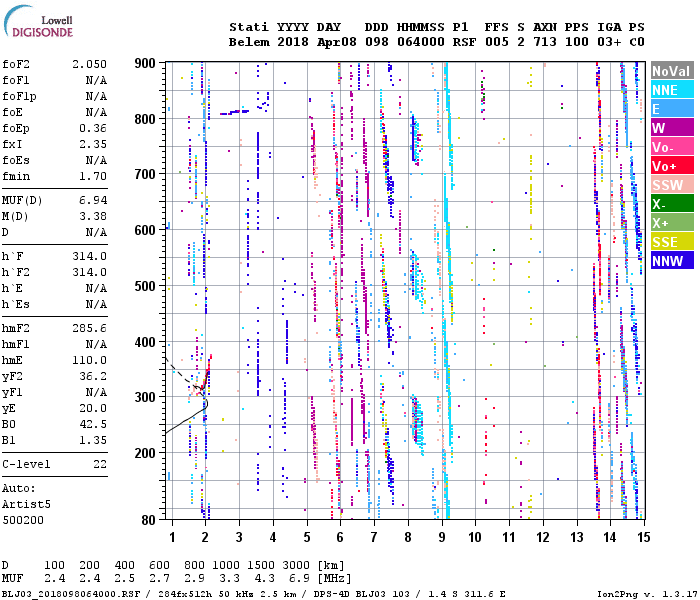The image size is (700, 600).
Task: Select the NNW legend swatch
Action: pos(672,260)
